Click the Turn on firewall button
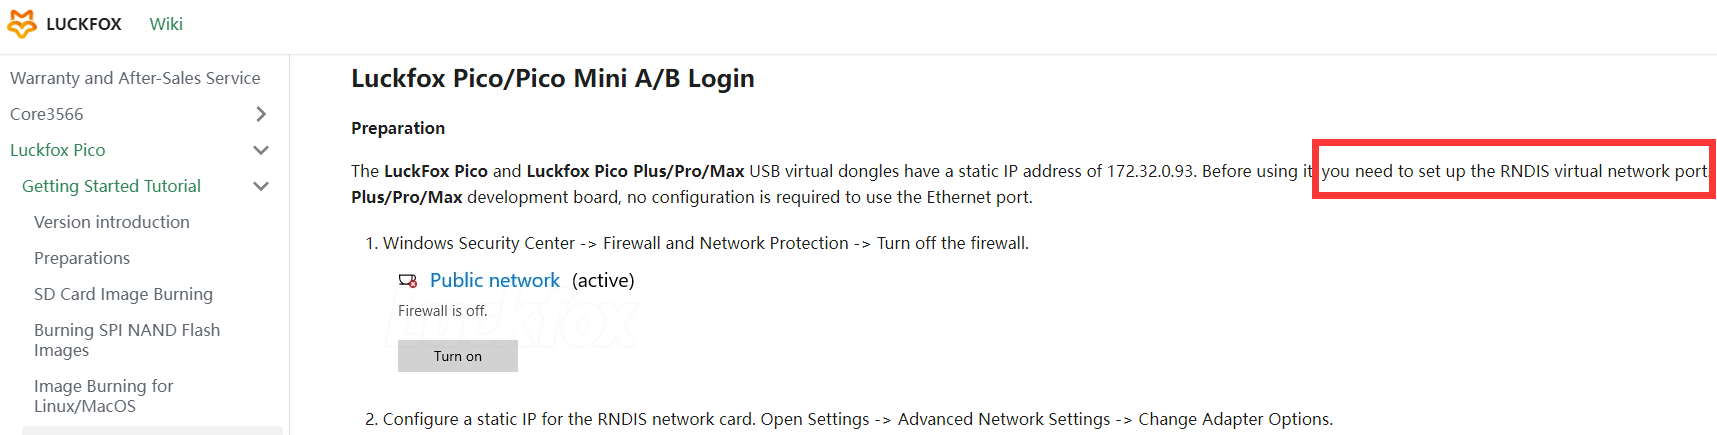This screenshot has height=435, width=1717. coord(458,356)
